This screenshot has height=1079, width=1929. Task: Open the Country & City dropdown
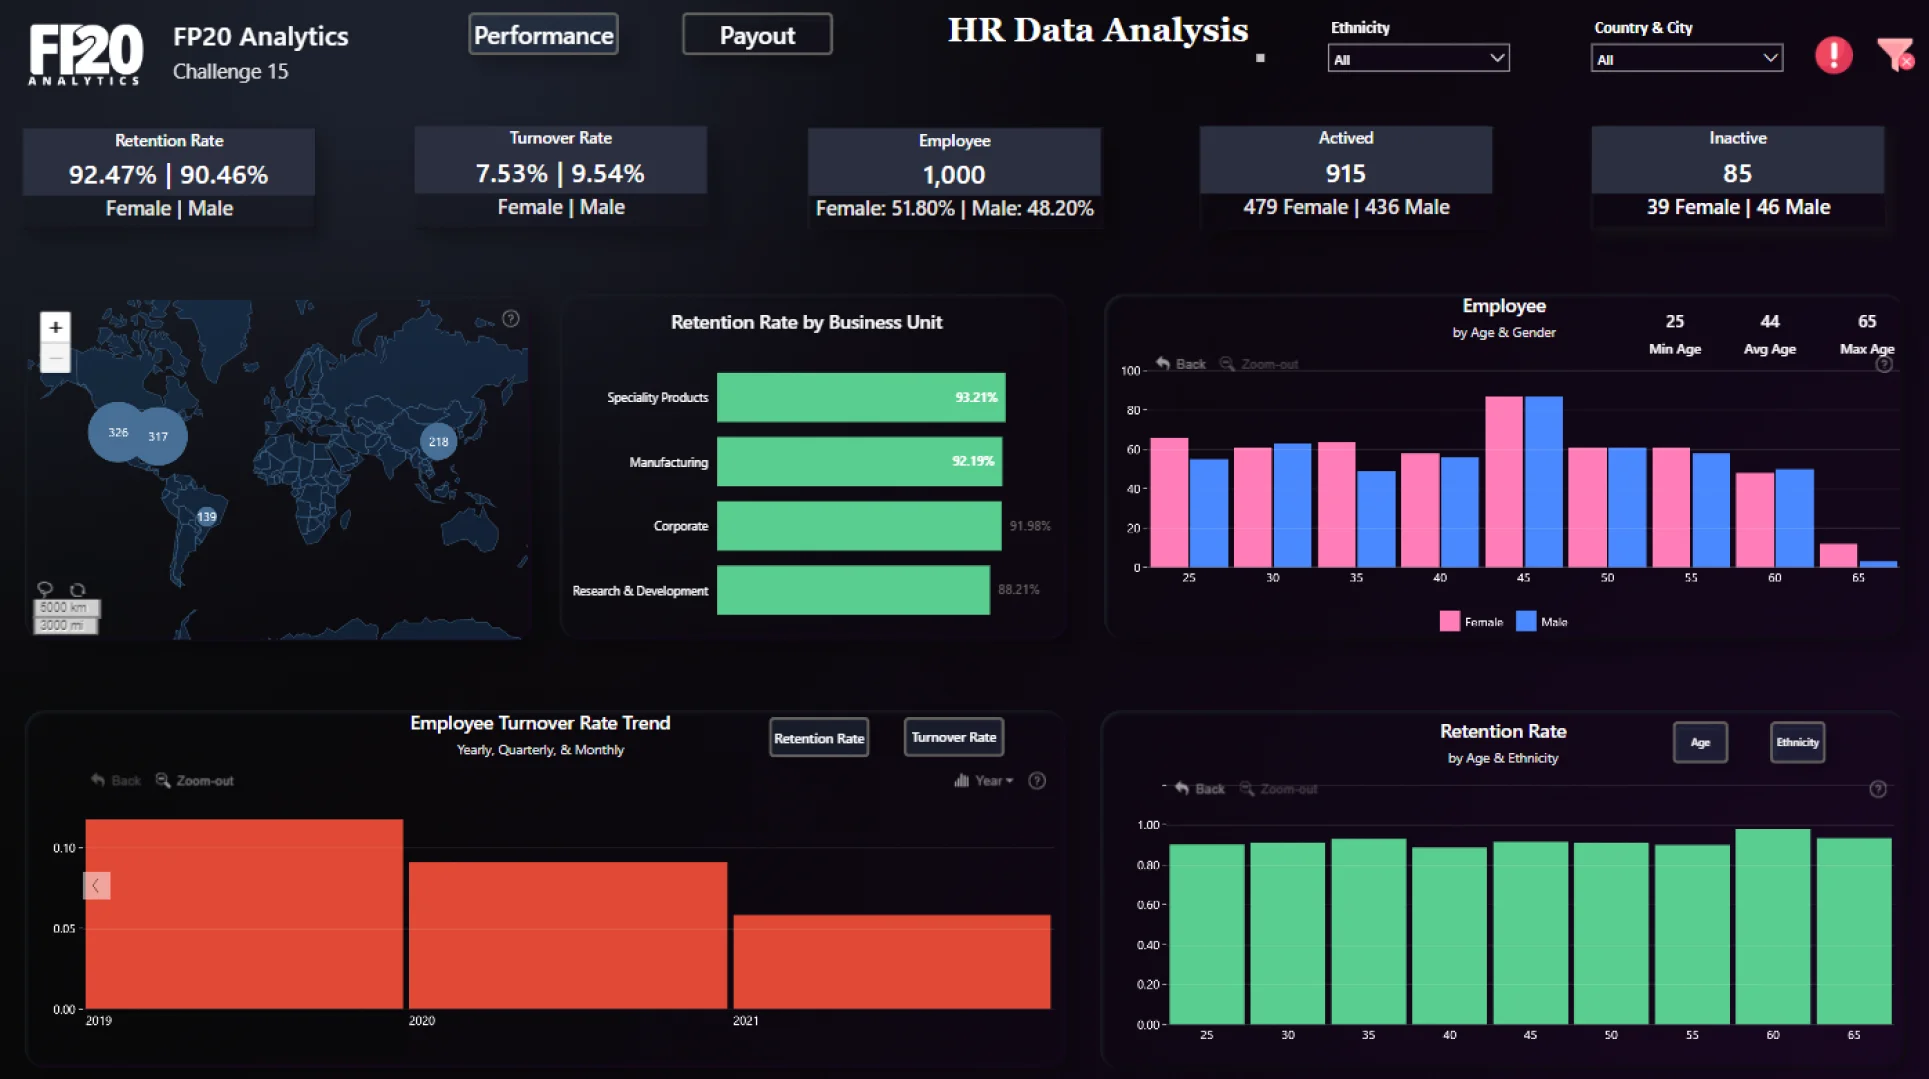pos(1686,59)
